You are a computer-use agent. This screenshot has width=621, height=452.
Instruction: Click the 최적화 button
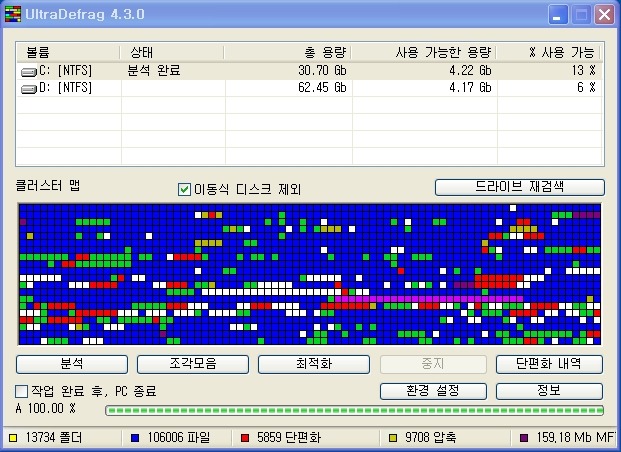tap(314, 364)
